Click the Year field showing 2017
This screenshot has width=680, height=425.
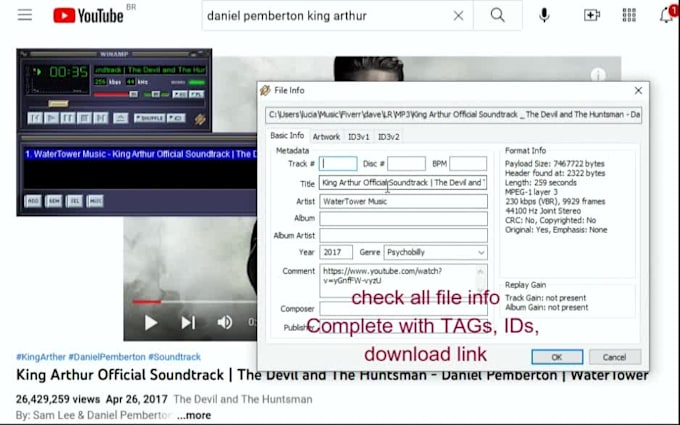click(336, 252)
